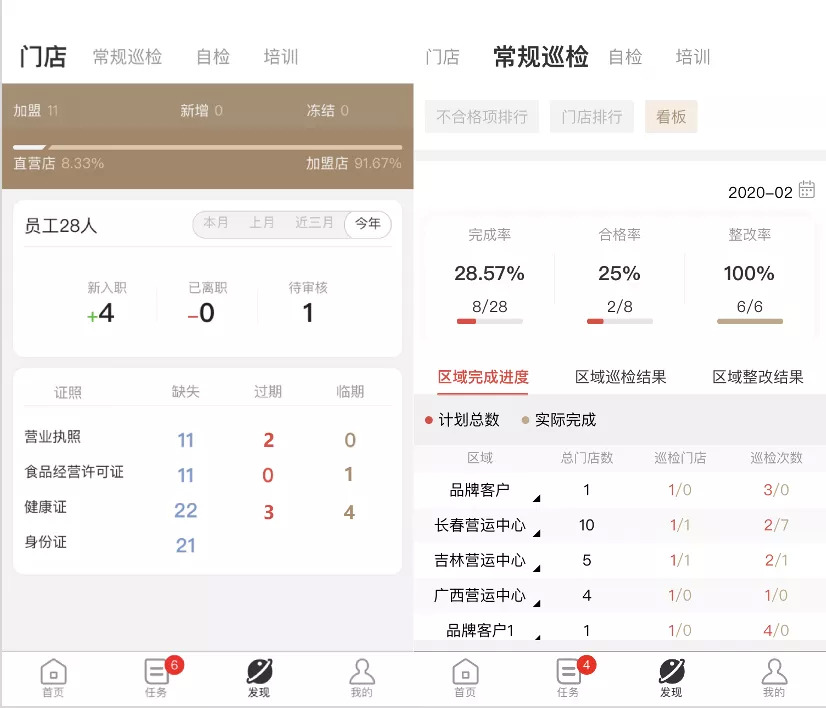Viewport: 826px width, 708px height.
Task: Select the 本月 period option
Action: tap(216, 223)
